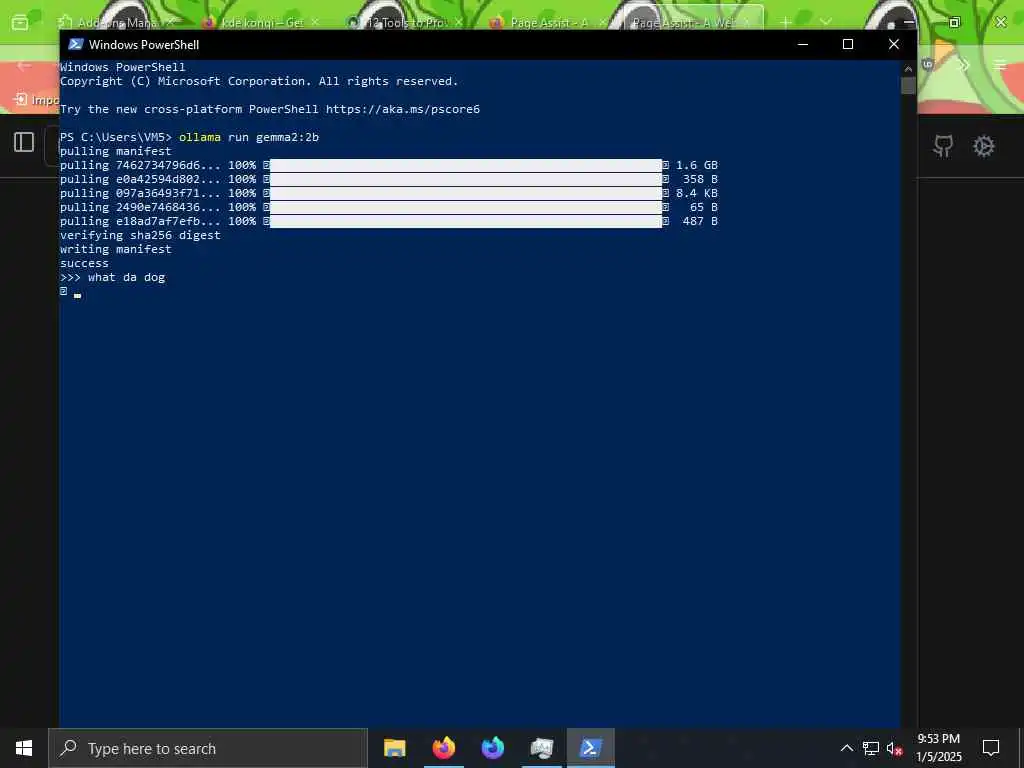Click the 'Impo' bookmarks toolbar item in Firefox
The image size is (1024, 768).
click(37, 100)
